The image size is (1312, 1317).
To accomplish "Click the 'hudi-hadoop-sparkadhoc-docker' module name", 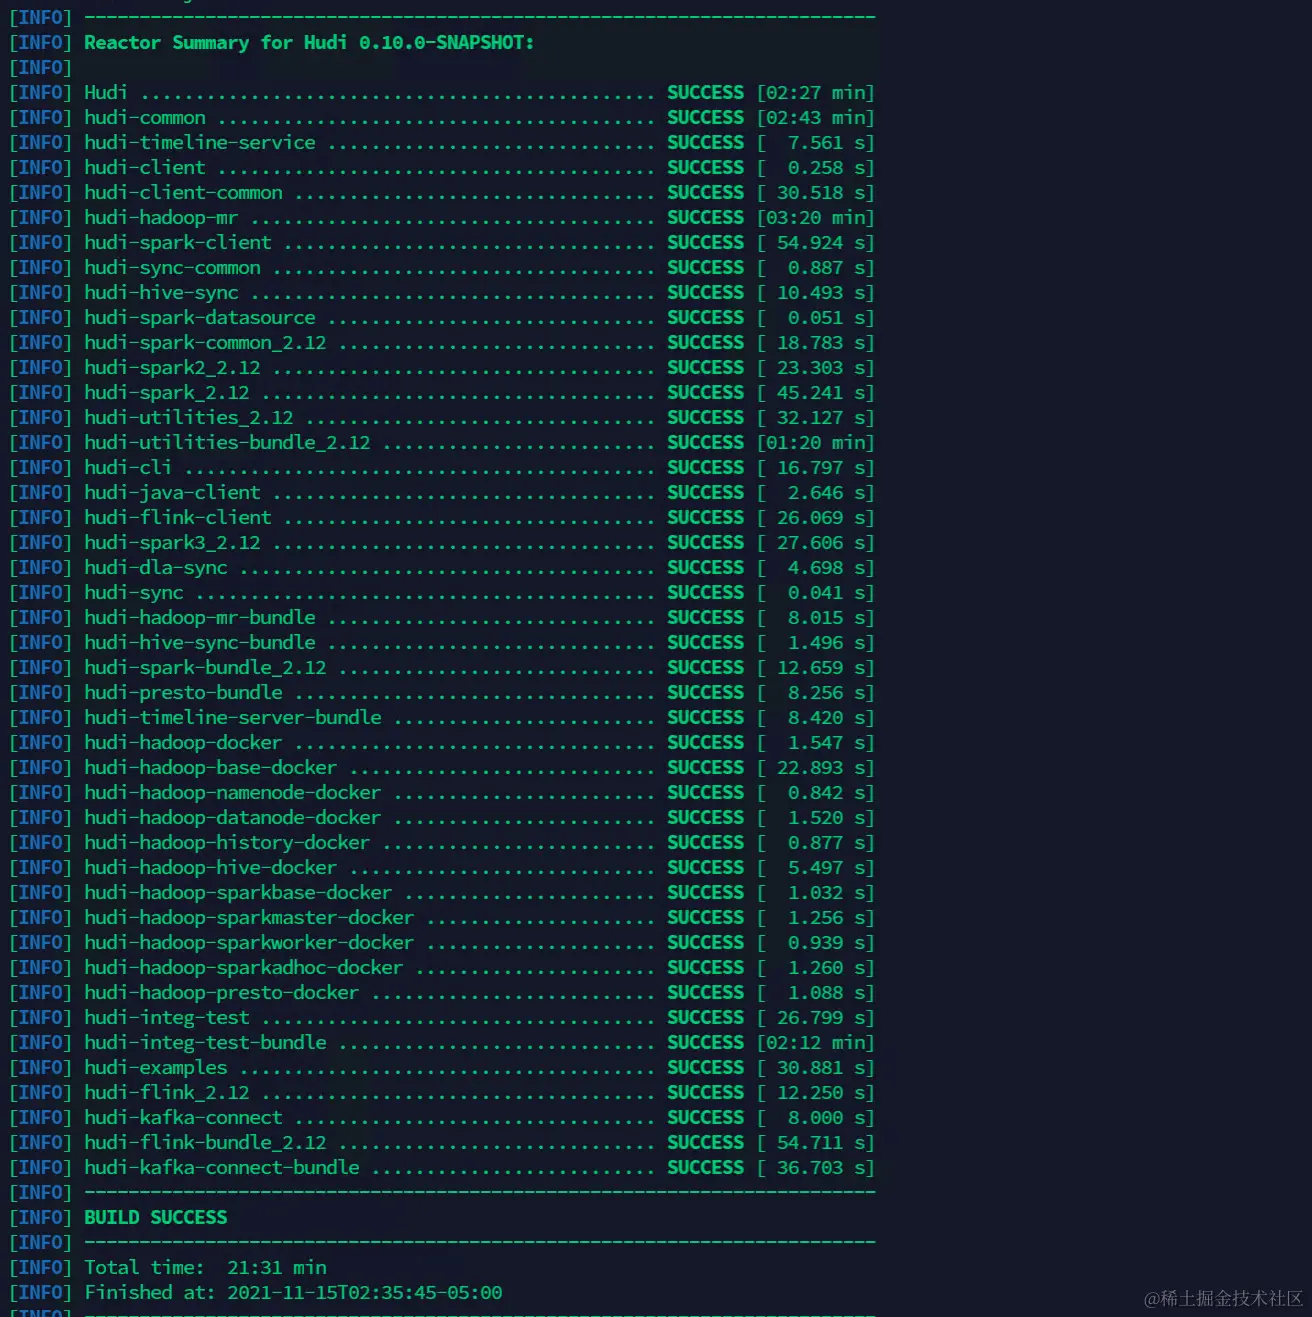I will (x=244, y=967).
